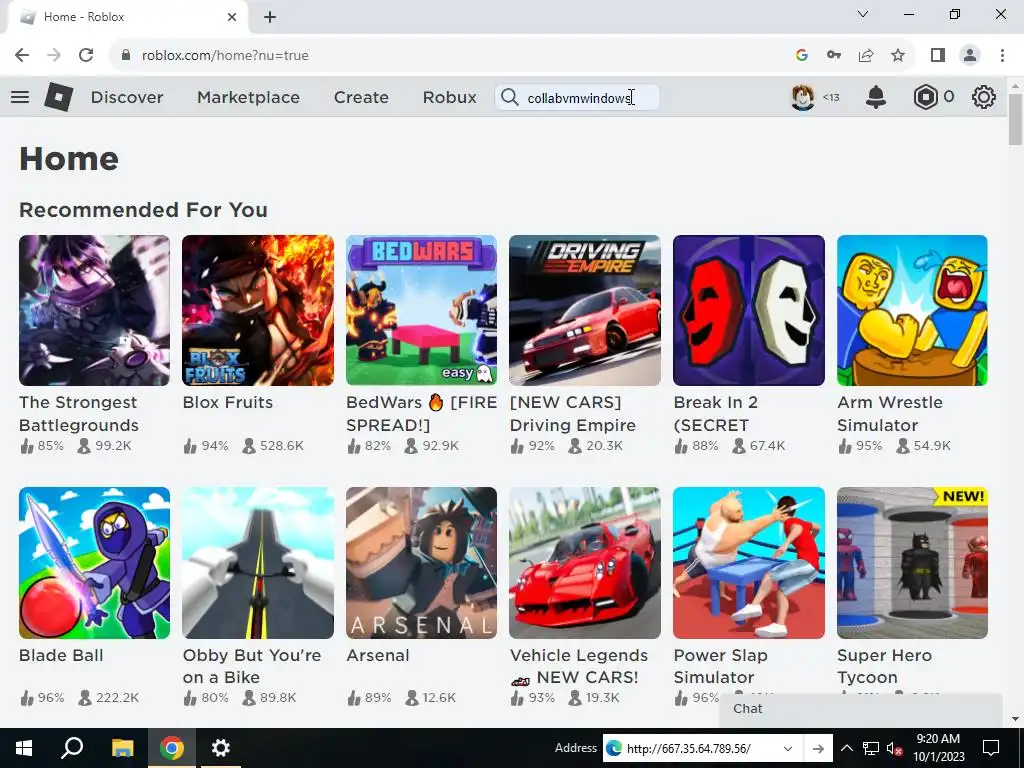Open File Explorer from the taskbar
The width and height of the screenshot is (1024, 768).
tap(122, 748)
